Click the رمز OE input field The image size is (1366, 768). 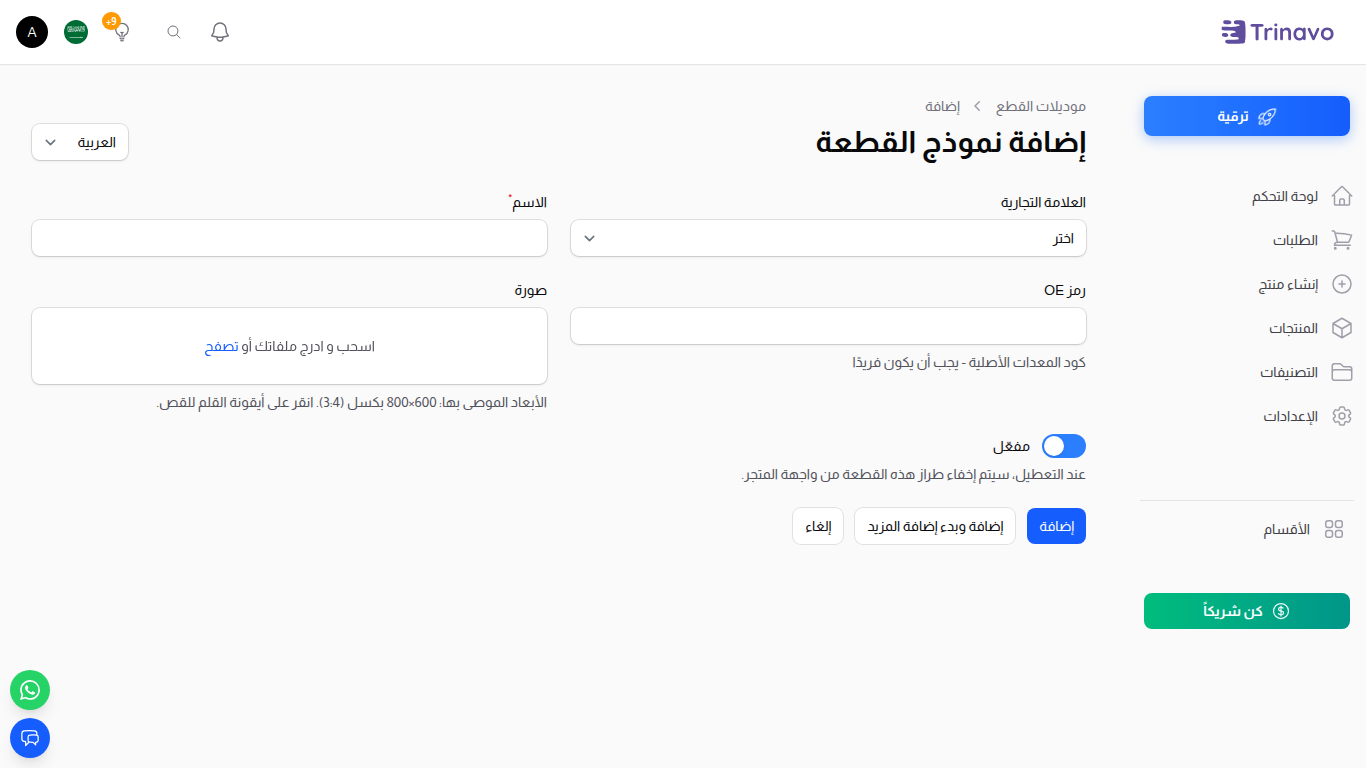pos(828,326)
